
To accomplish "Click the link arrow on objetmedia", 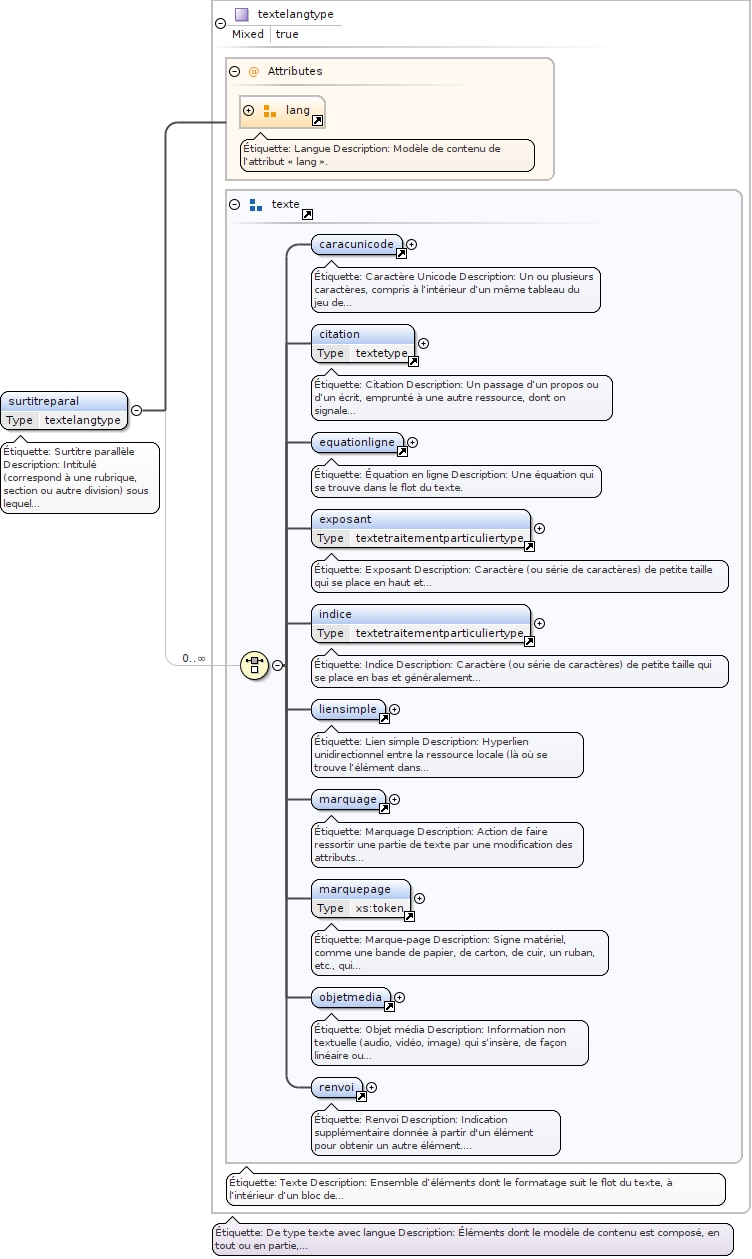I will [x=389, y=1006].
